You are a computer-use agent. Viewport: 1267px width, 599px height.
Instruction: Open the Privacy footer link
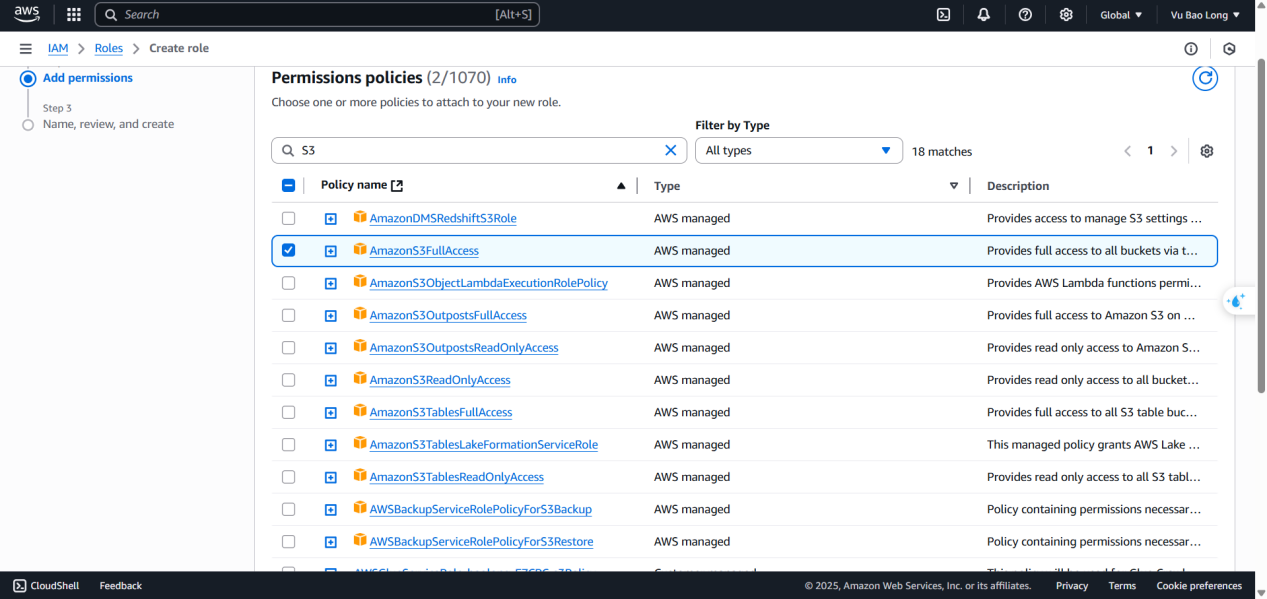tap(1072, 586)
